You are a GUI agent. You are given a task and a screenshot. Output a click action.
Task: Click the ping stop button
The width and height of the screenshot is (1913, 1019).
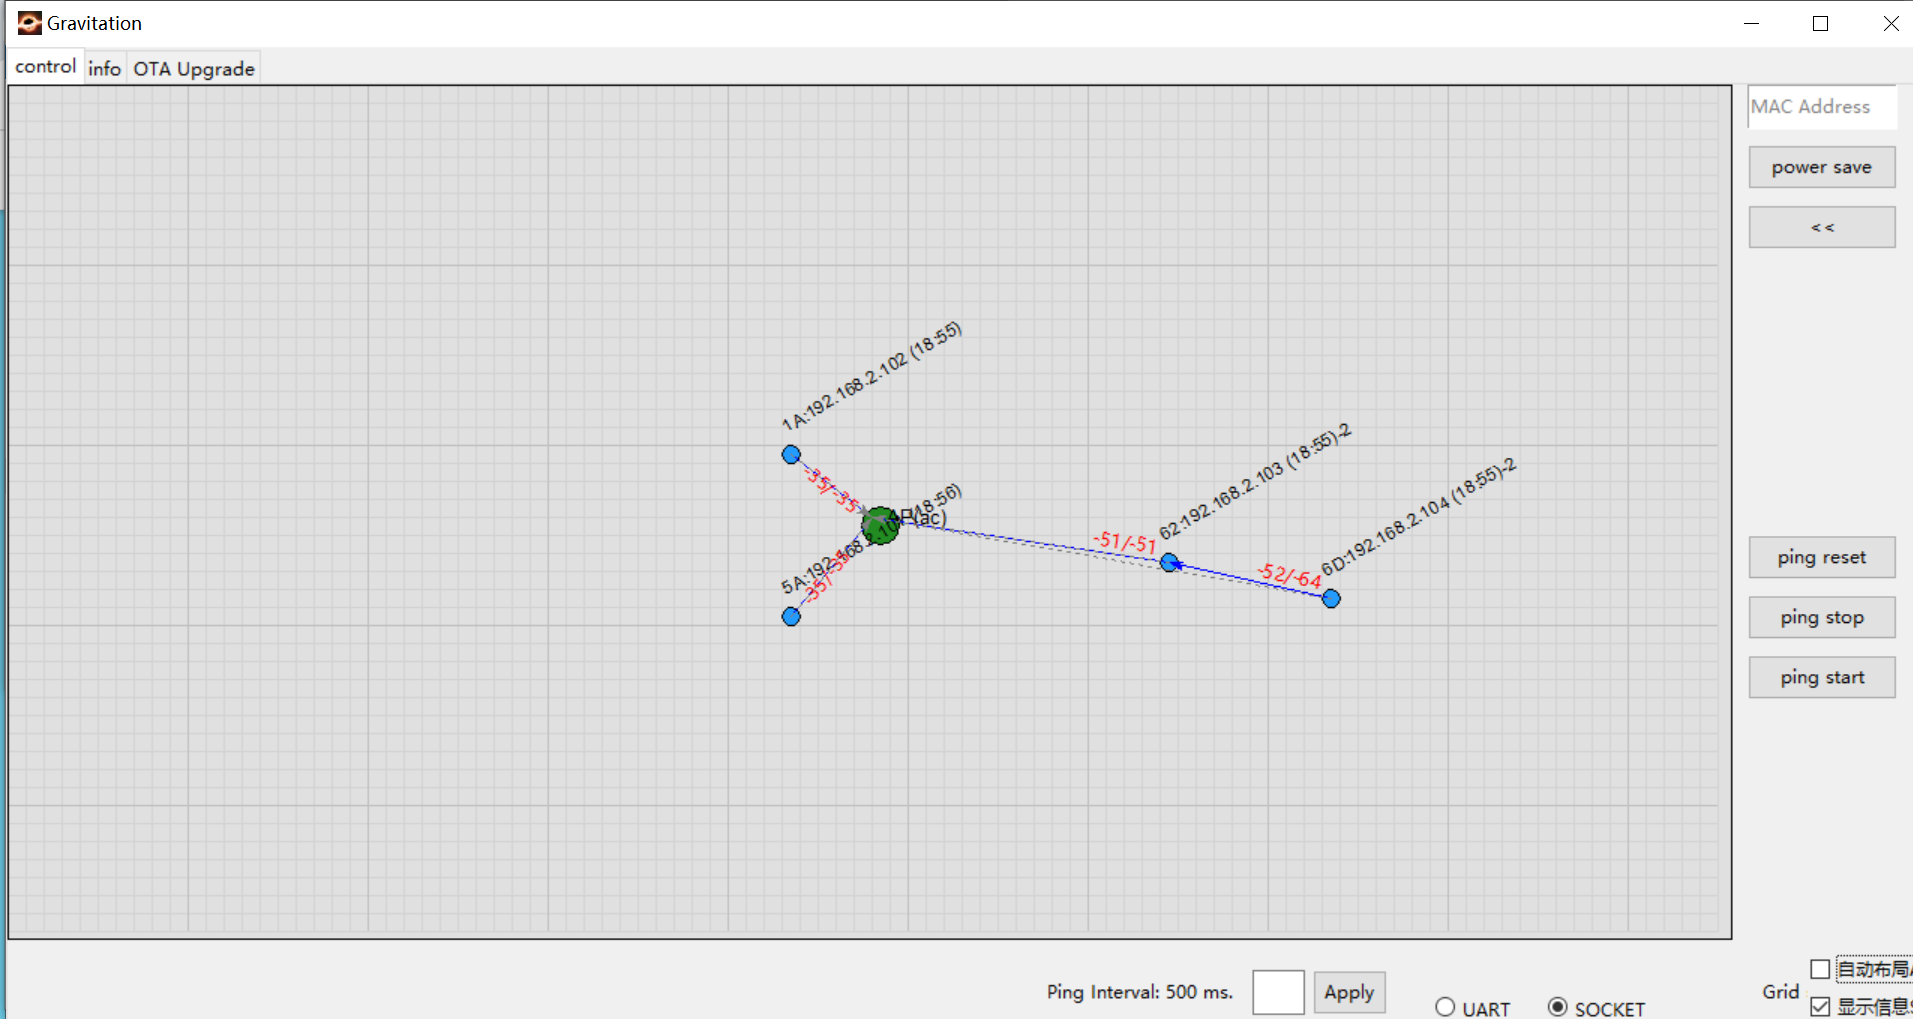pos(1821,617)
